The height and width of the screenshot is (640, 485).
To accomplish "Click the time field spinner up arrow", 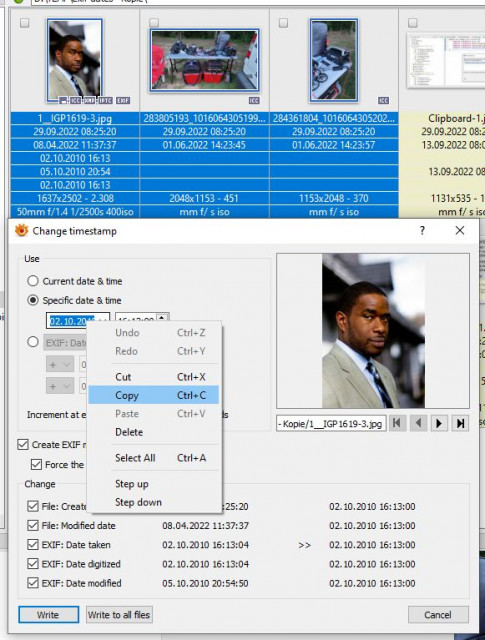I will [x=162, y=318].
